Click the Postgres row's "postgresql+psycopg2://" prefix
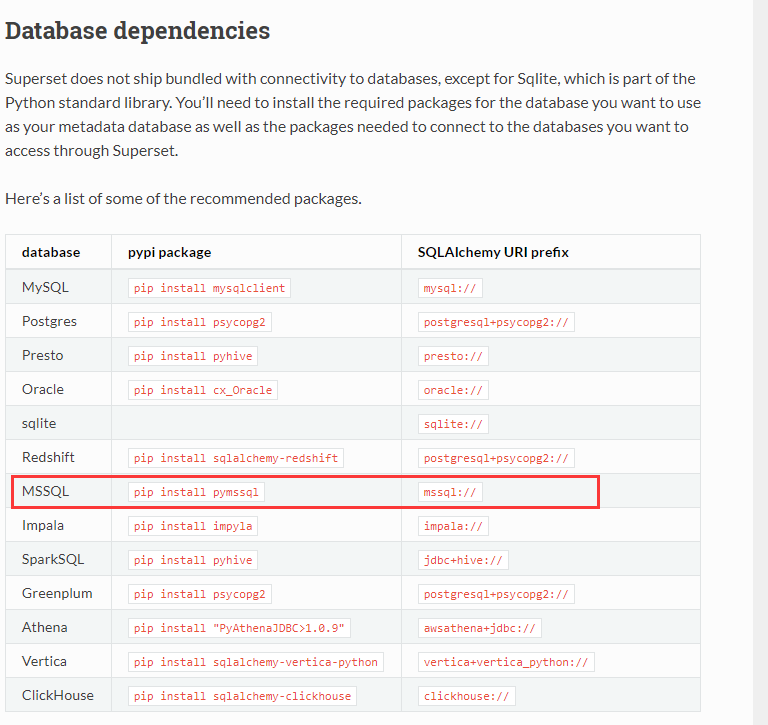Image resolution: width=768 pixels, height=725 pixels. [496, 322]
